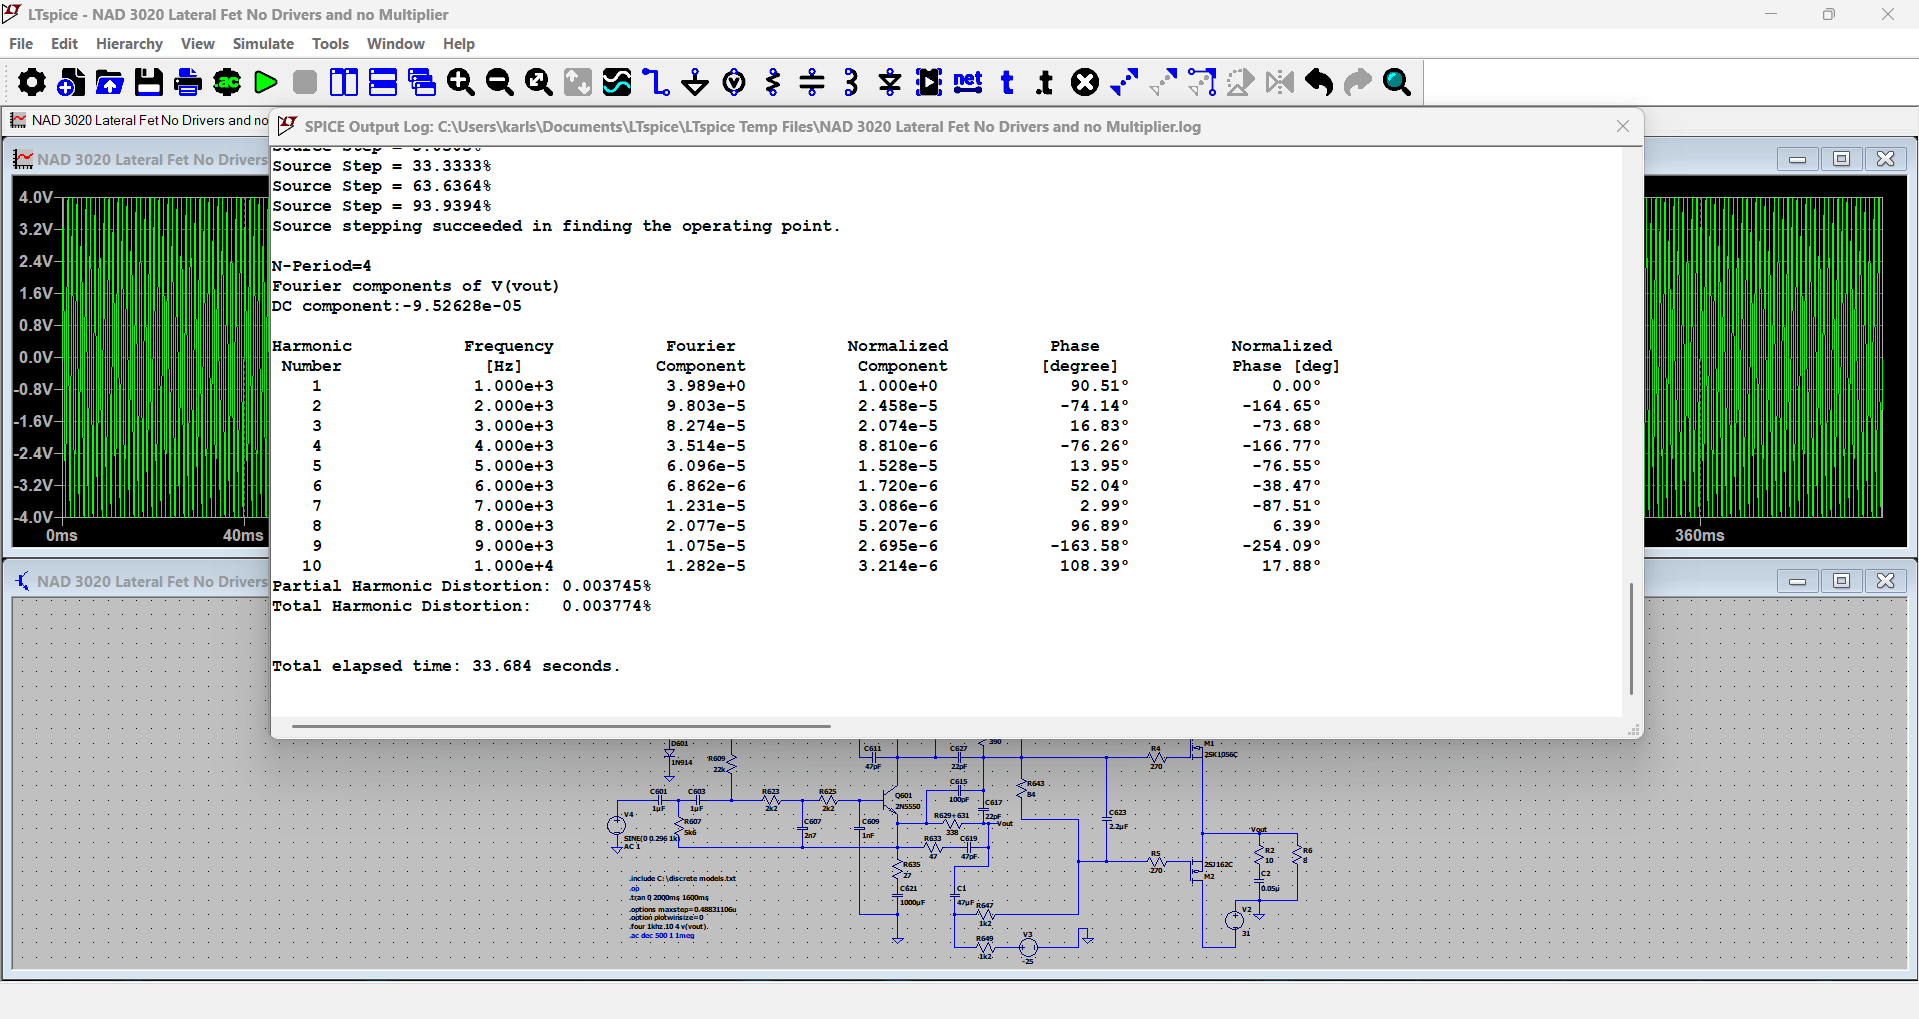Close the SPICE Output Log window
The height and width of the screenshot is (1019, 1919).
pos(1623,126)
